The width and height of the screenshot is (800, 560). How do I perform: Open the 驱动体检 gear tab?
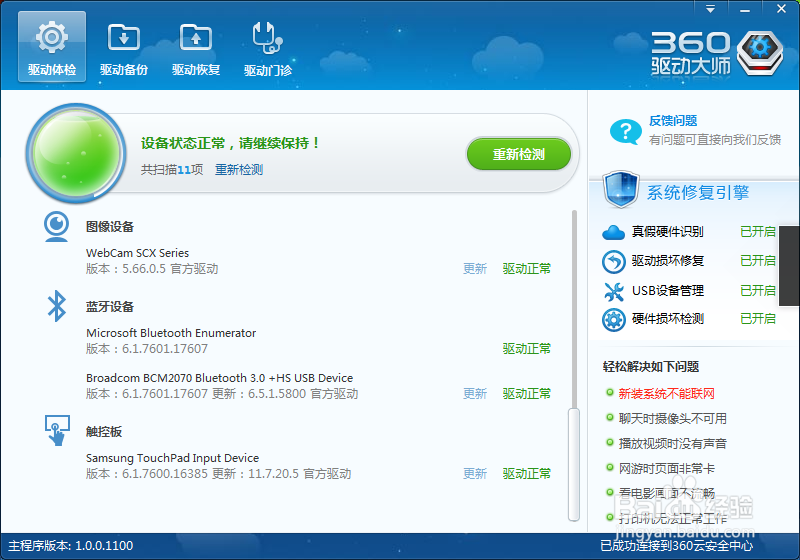click(x=52, y=47)
